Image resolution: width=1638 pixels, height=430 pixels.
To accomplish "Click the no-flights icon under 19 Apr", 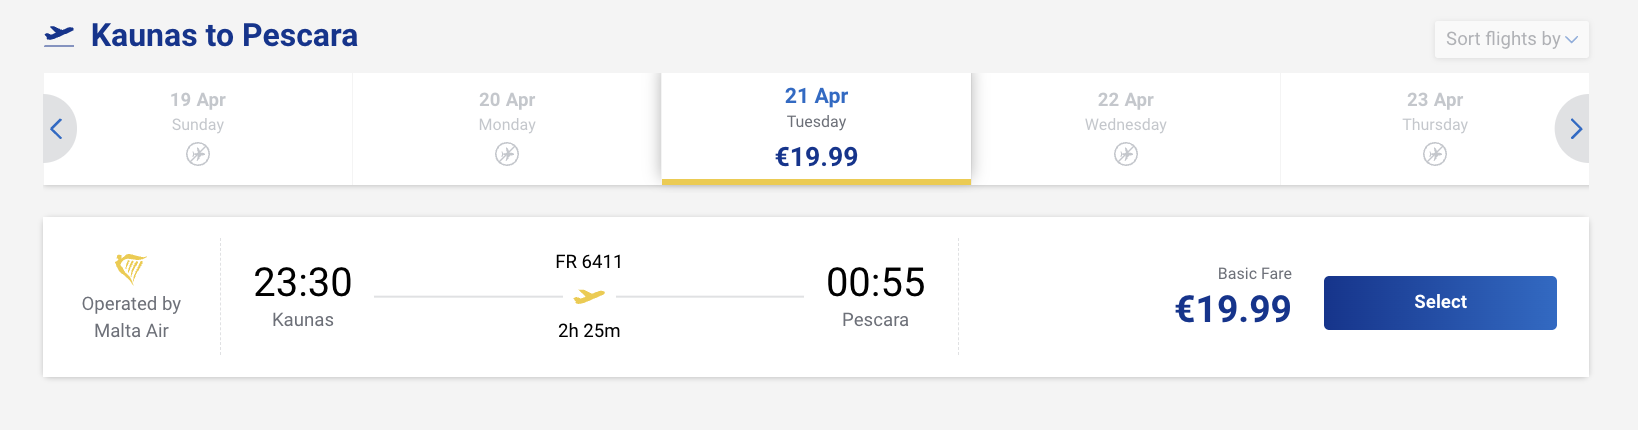I will pyautogui.click(x=198, y=154).
